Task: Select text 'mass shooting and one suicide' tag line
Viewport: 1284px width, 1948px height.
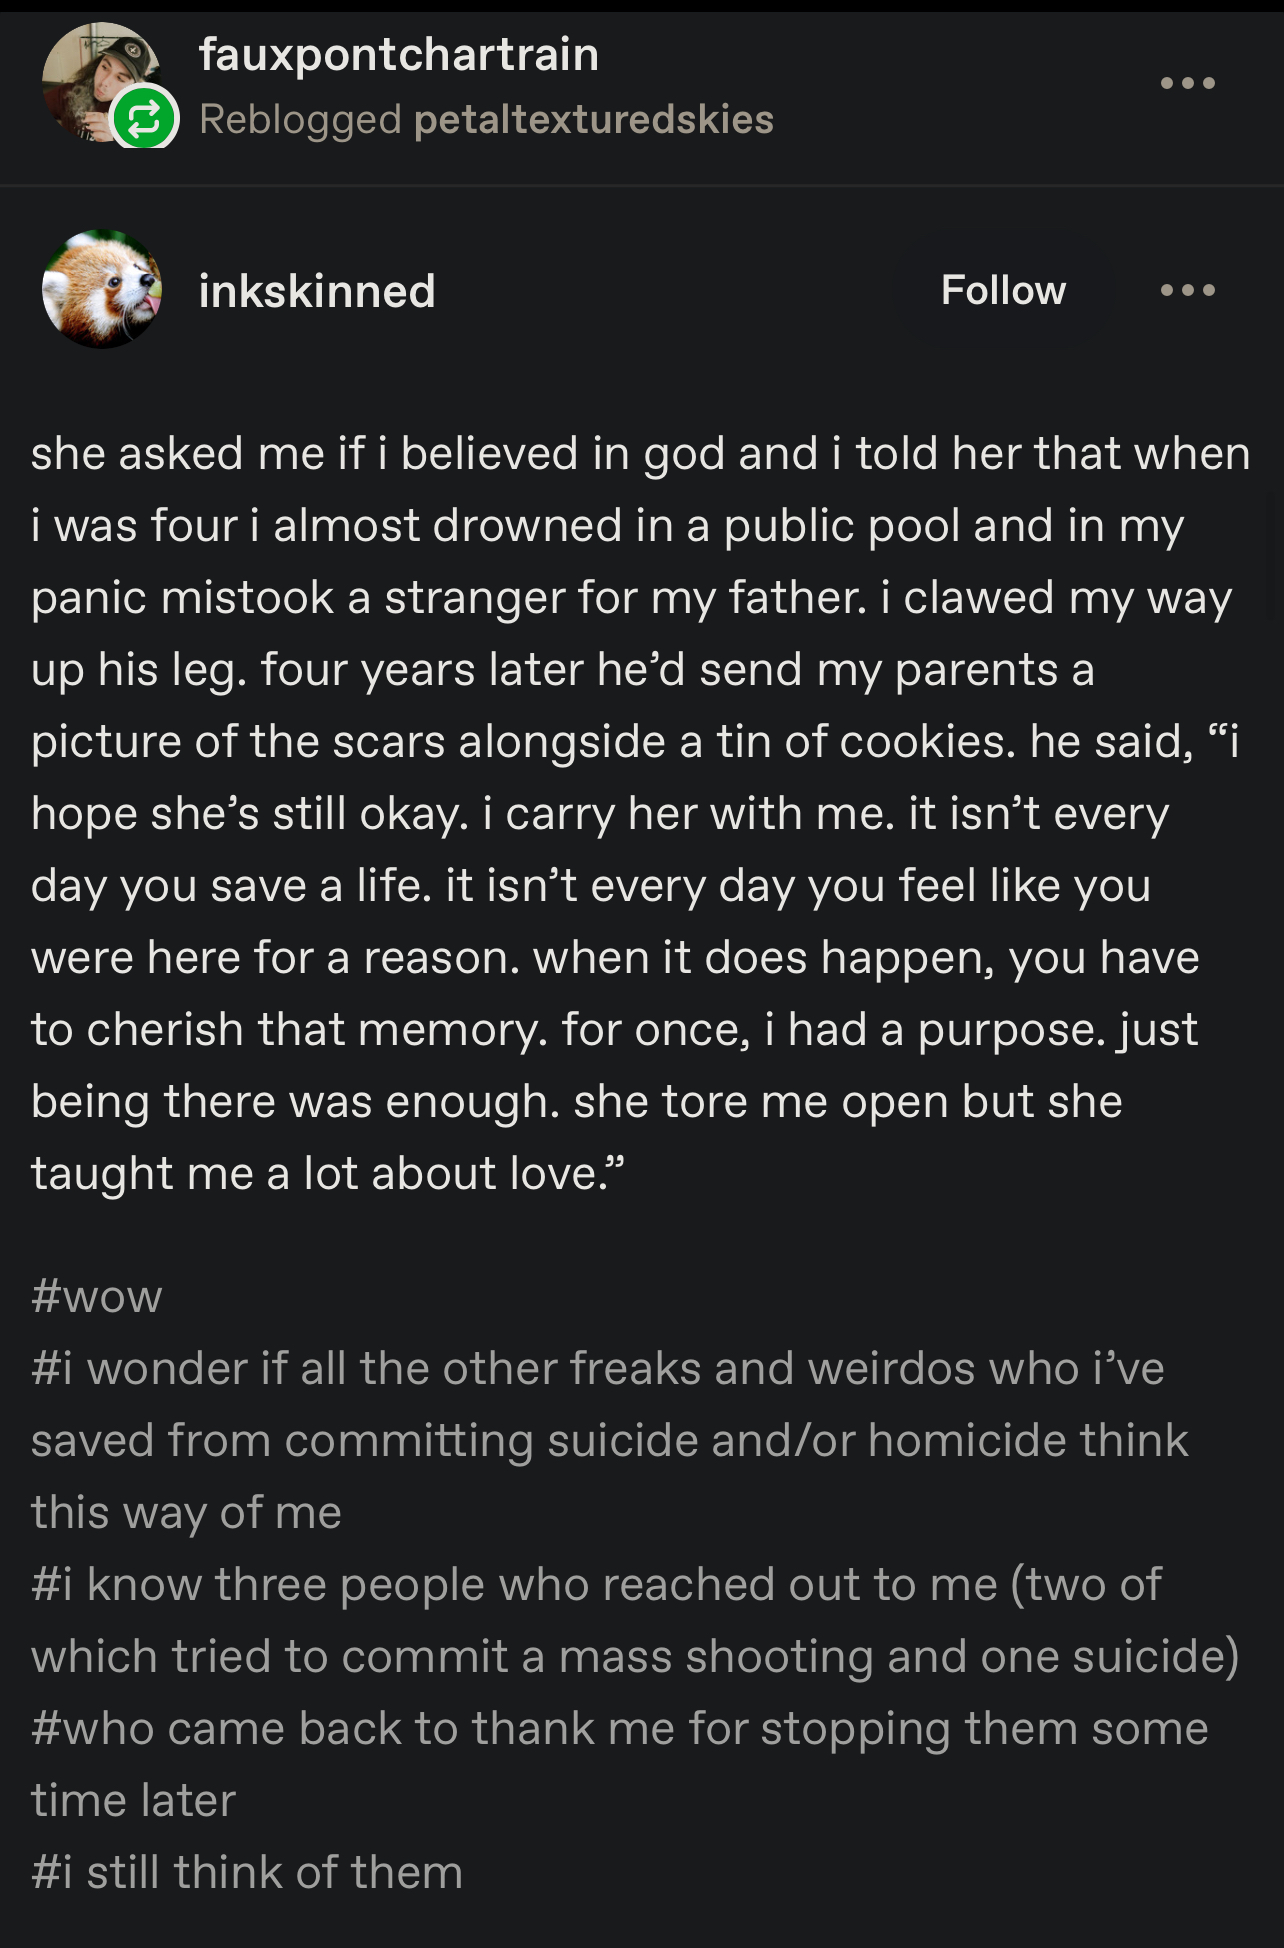Action: click(635, 1656)
